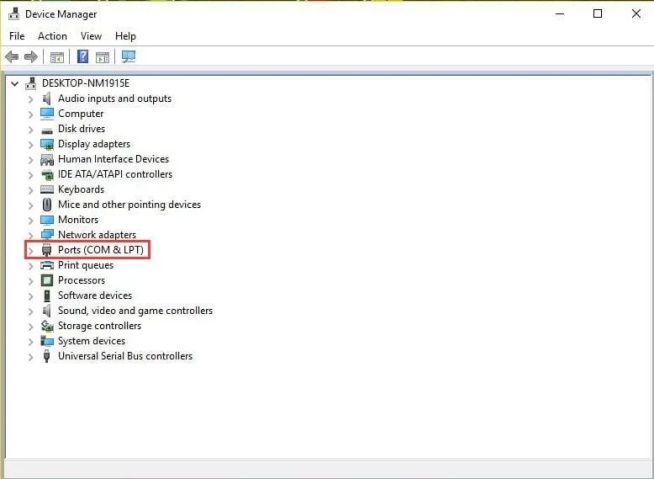Select the Software devices label
Screen dimensions: 654x479
click(95, 295)
